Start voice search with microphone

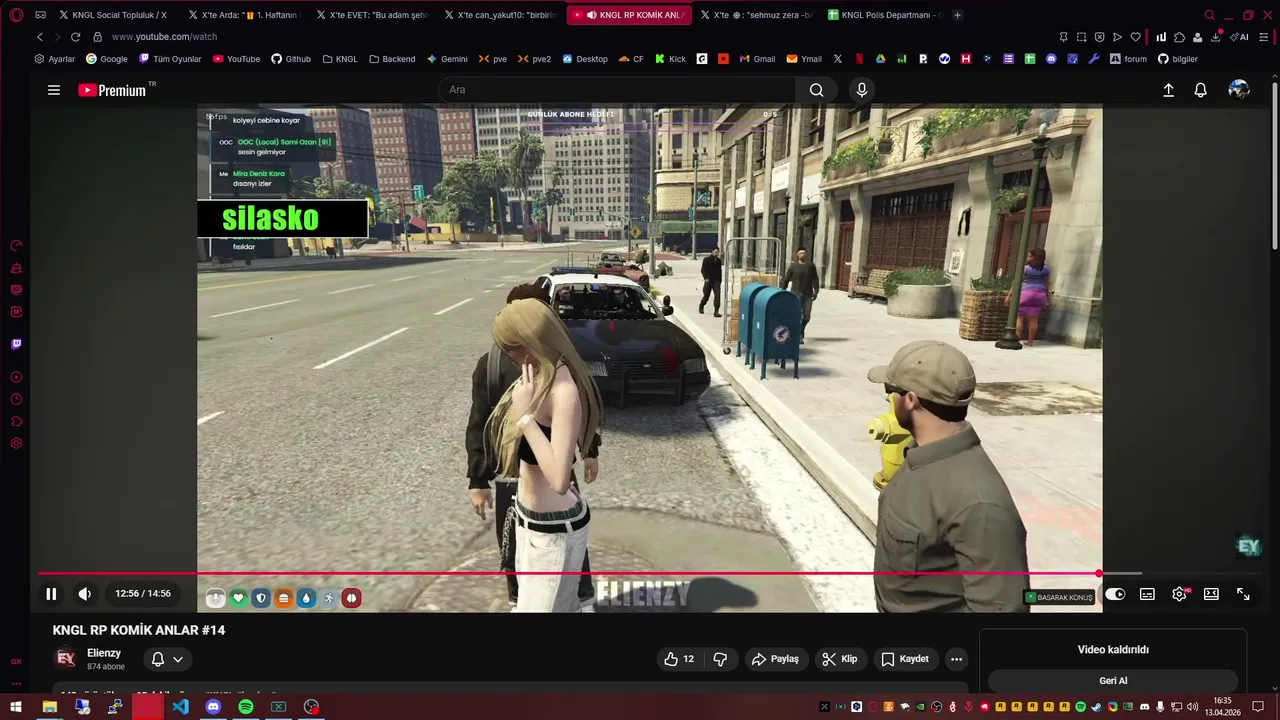(862, 90)
